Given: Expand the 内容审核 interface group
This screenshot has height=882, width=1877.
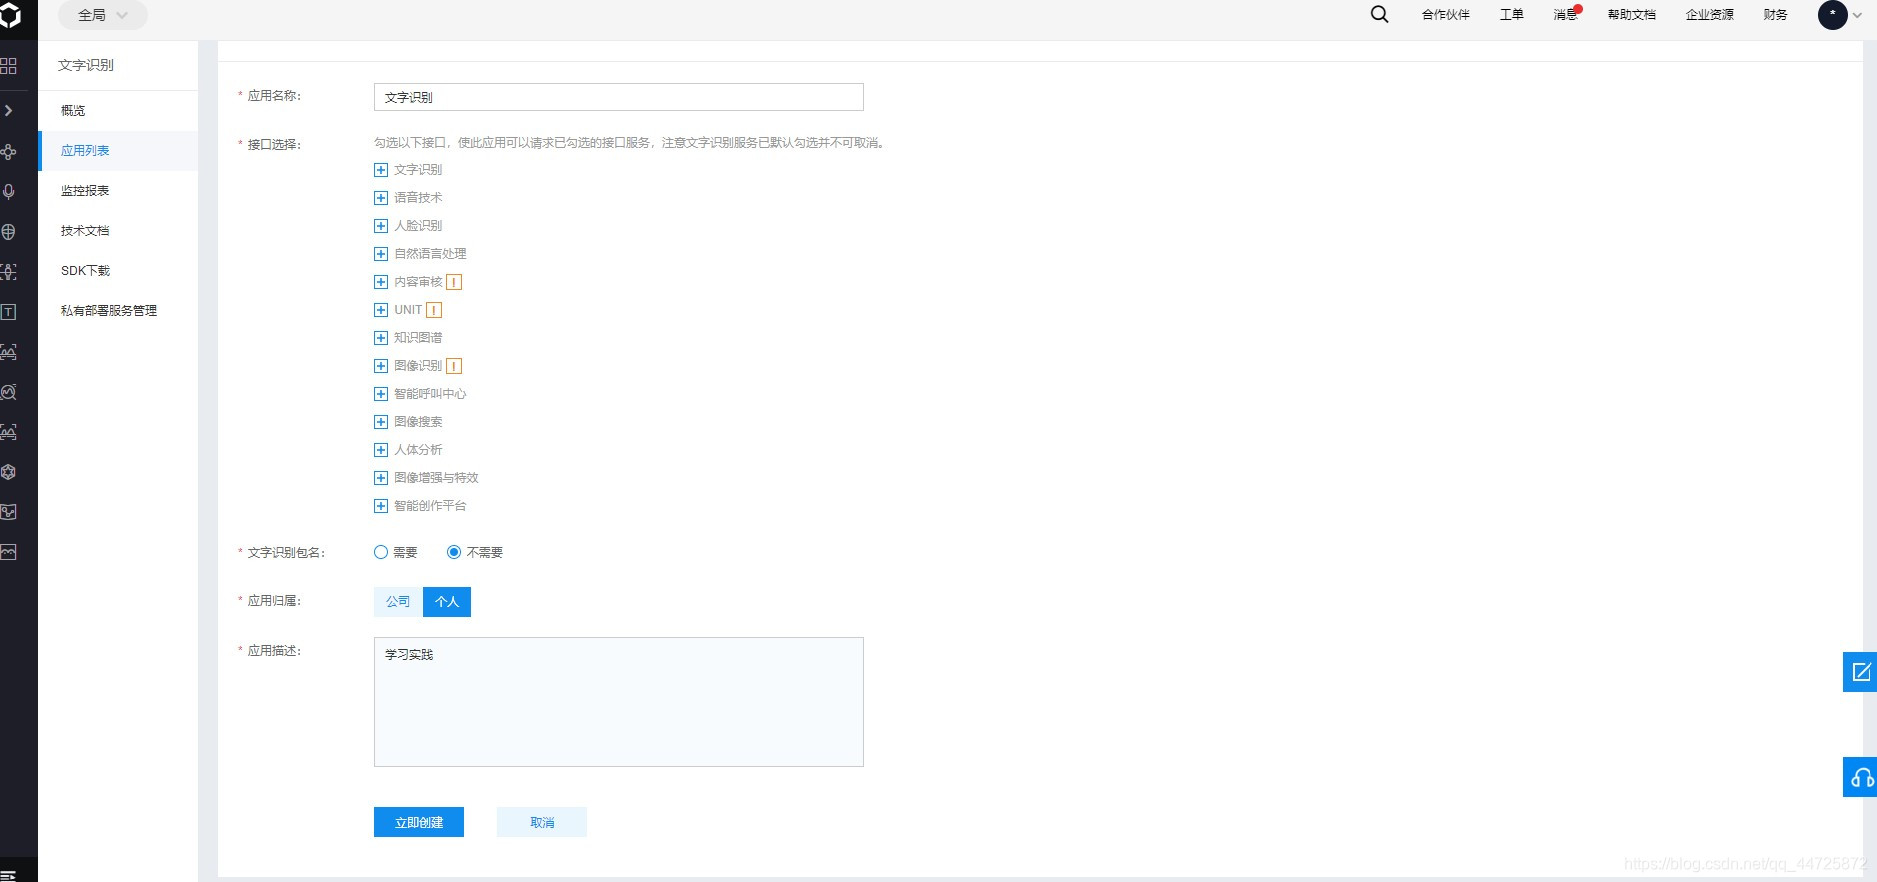Looking at the screenshot, I should click(380, 282).
